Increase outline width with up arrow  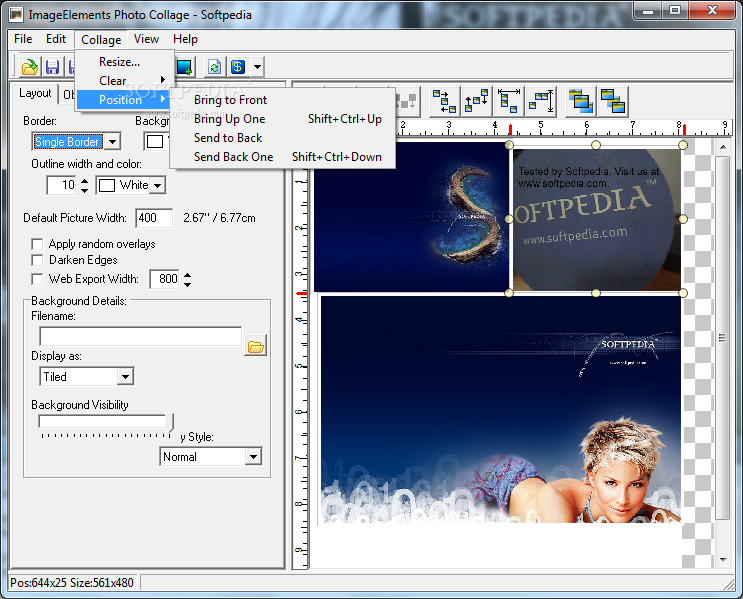click(84, 181)
